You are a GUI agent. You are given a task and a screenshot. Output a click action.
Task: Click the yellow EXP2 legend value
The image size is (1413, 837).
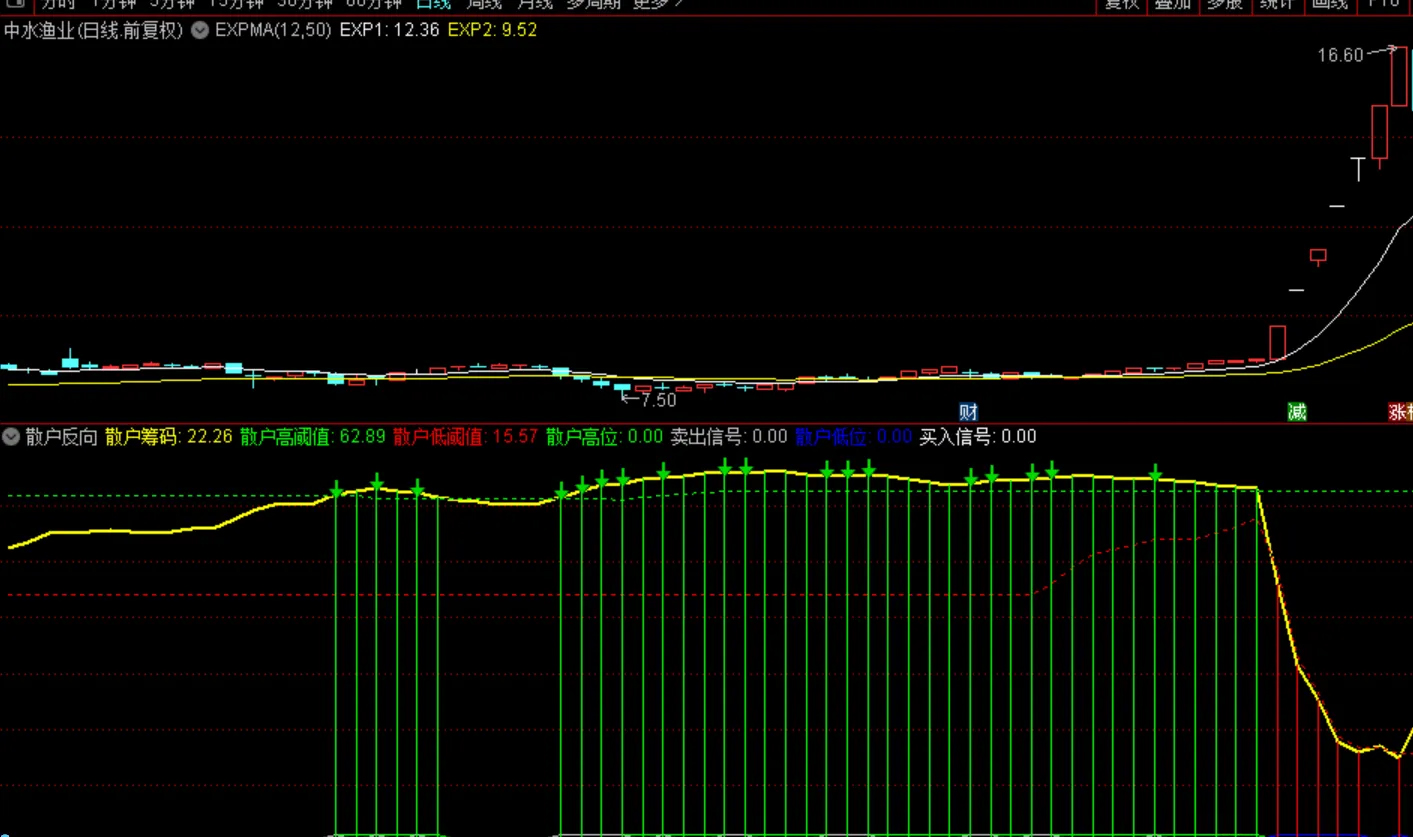pyautogui.click(x=492, y=30)
